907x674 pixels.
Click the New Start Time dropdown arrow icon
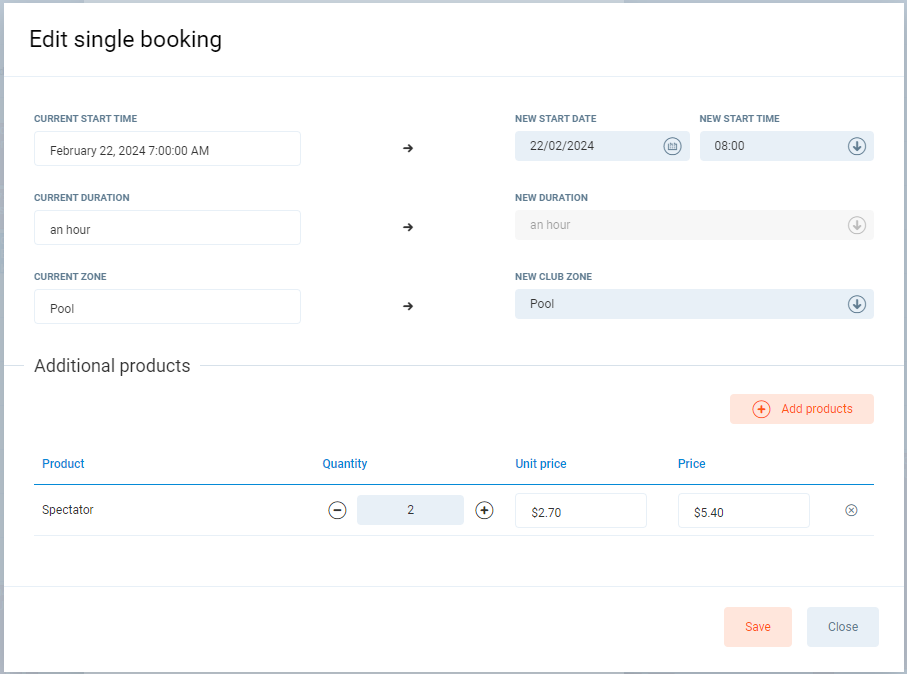click(x=856, y=146)
